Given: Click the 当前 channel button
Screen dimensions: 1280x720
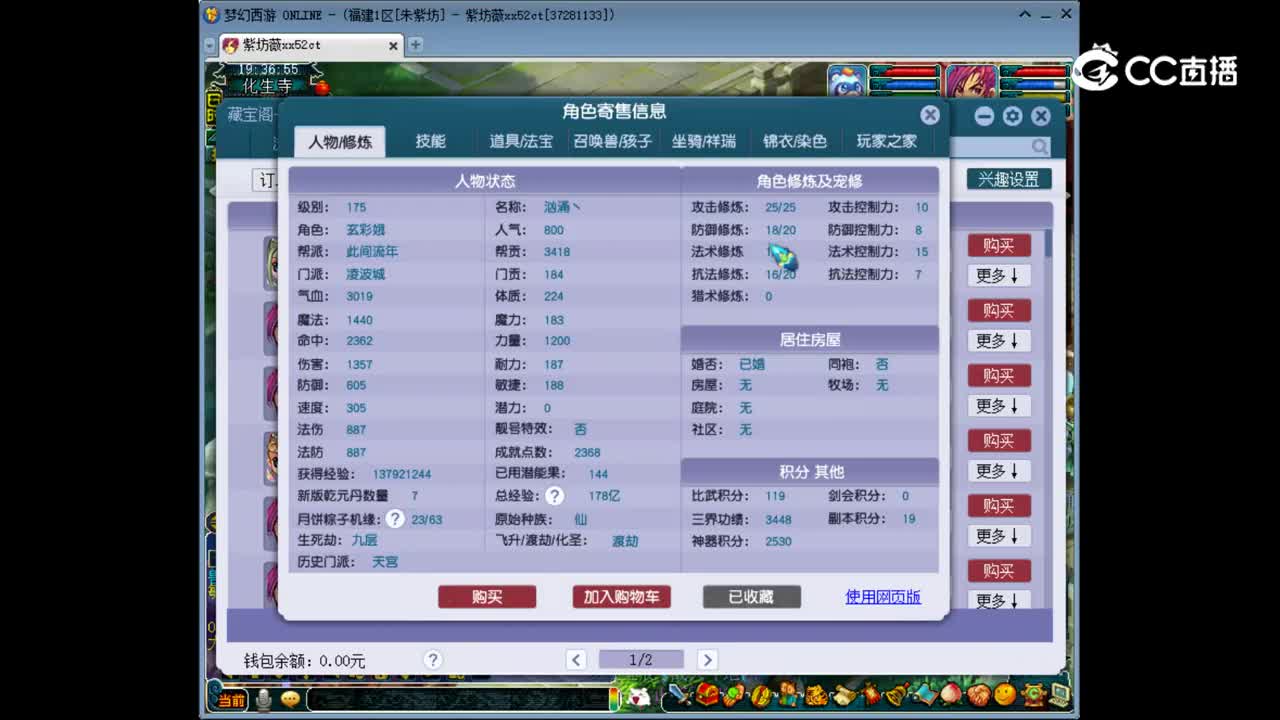Looking at the screenshot, I should (231, 700).
